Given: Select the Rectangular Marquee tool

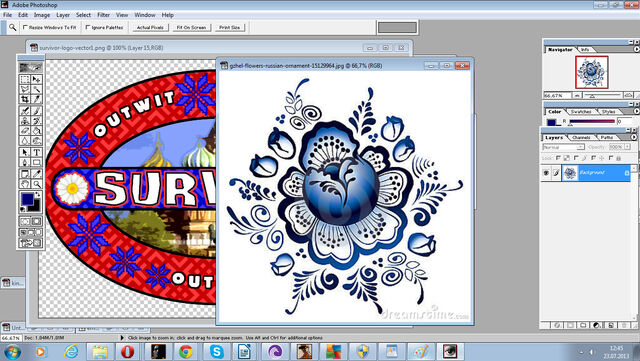Looking at the screenshot, I should click(25, 79).
